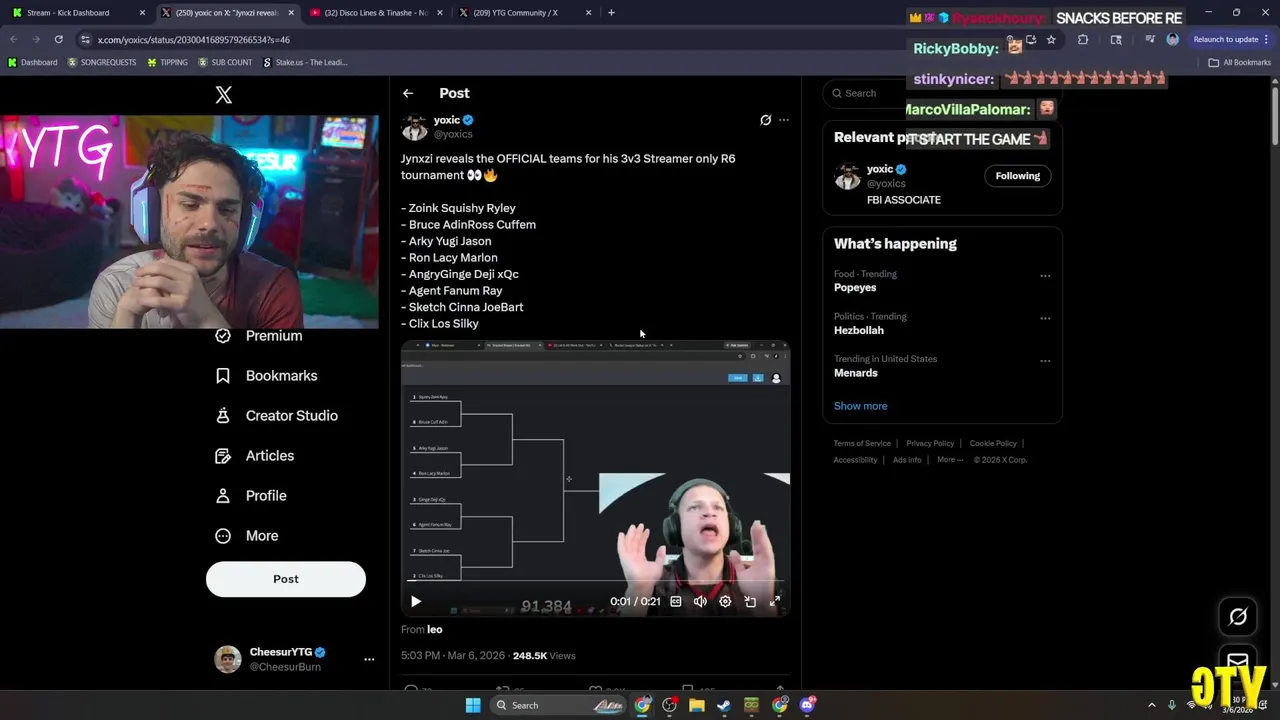Open the browser extensions puzzle icon
The height and width of the screenshot is (720, 1280).
click(1083, 39)
